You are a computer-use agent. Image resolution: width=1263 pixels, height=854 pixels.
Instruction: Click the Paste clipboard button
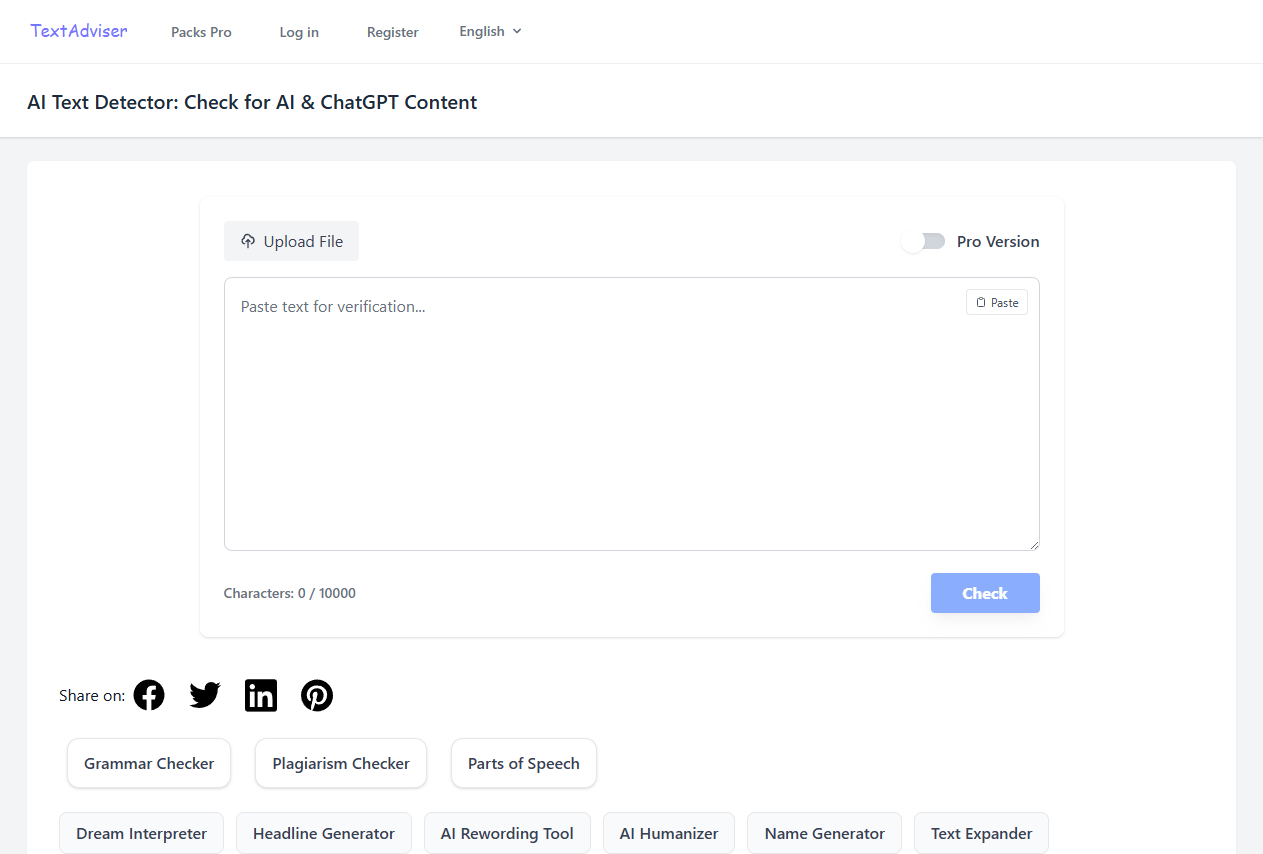[x=997, y=302]
